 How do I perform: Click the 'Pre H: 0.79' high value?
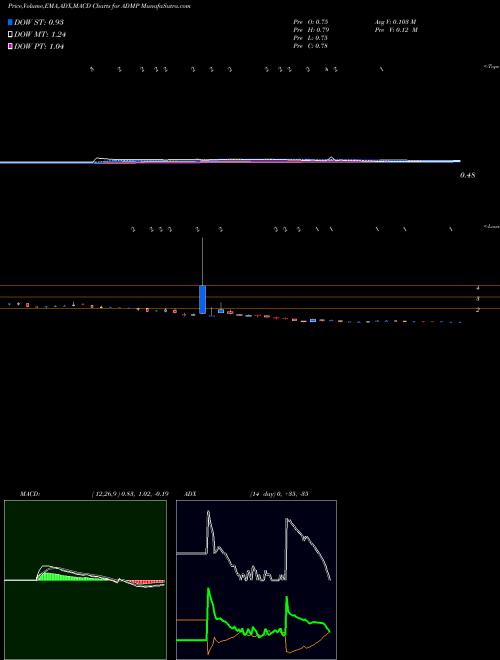[311, 30]
